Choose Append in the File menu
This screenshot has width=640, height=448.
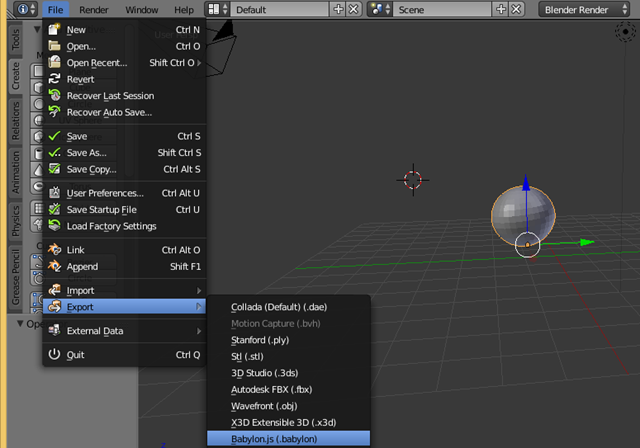(124, 266)
